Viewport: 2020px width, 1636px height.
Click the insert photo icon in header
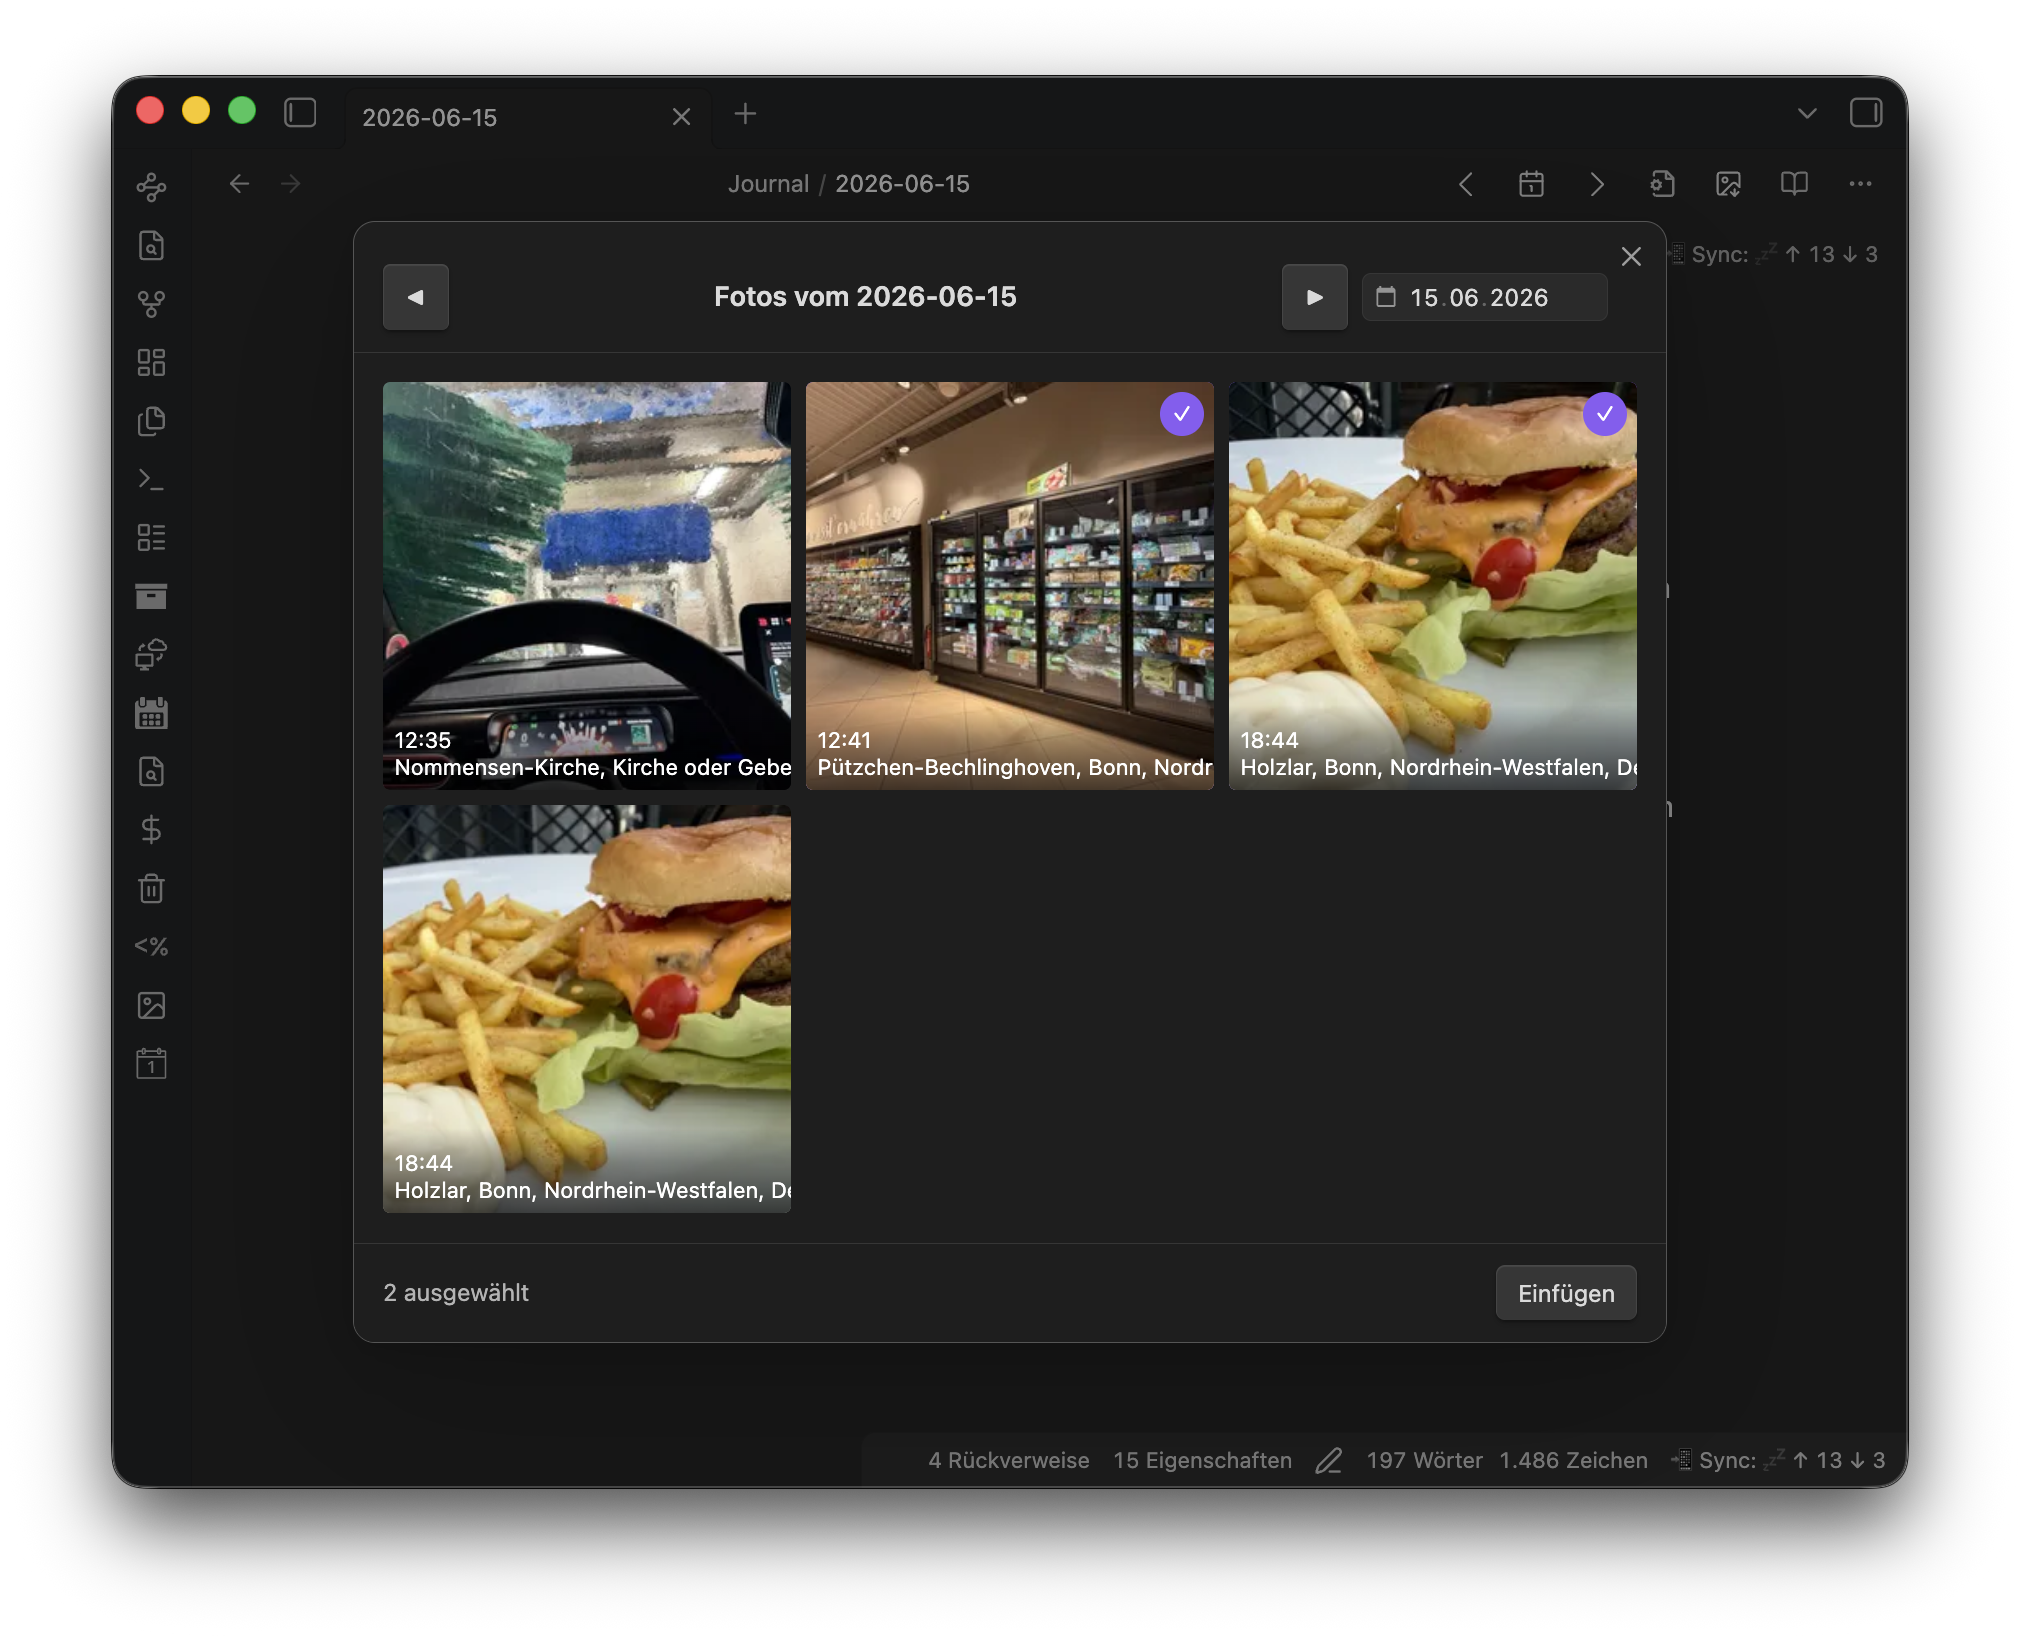click(1728, 184)
